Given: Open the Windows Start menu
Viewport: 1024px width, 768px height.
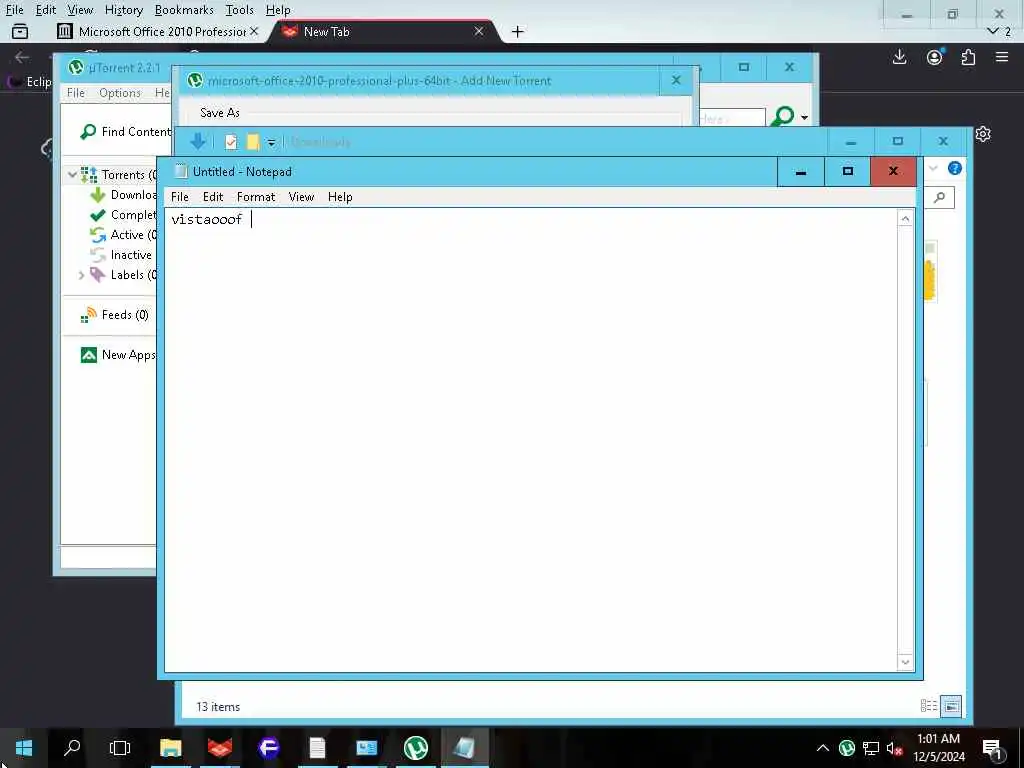Looking at the screenshot, I should click(24, 748).
